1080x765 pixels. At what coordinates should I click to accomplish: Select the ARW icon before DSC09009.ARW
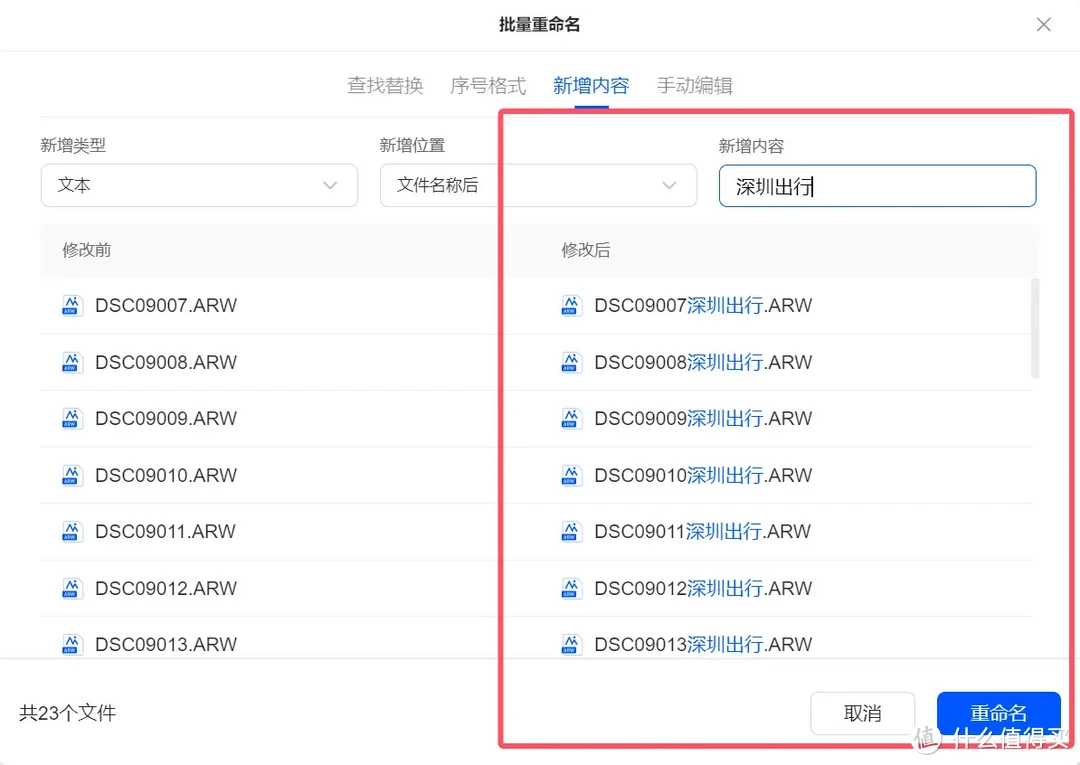coord(71,418)
